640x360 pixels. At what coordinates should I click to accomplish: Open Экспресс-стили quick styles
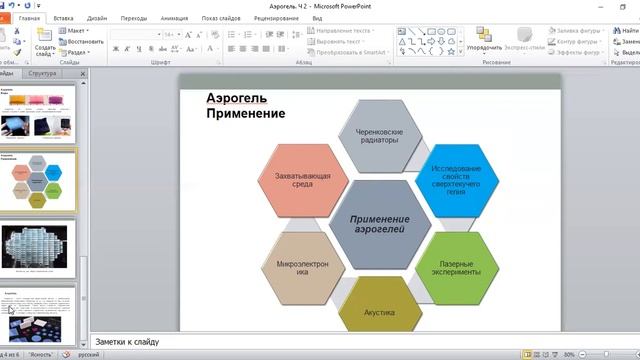click(x=524, y=40)
